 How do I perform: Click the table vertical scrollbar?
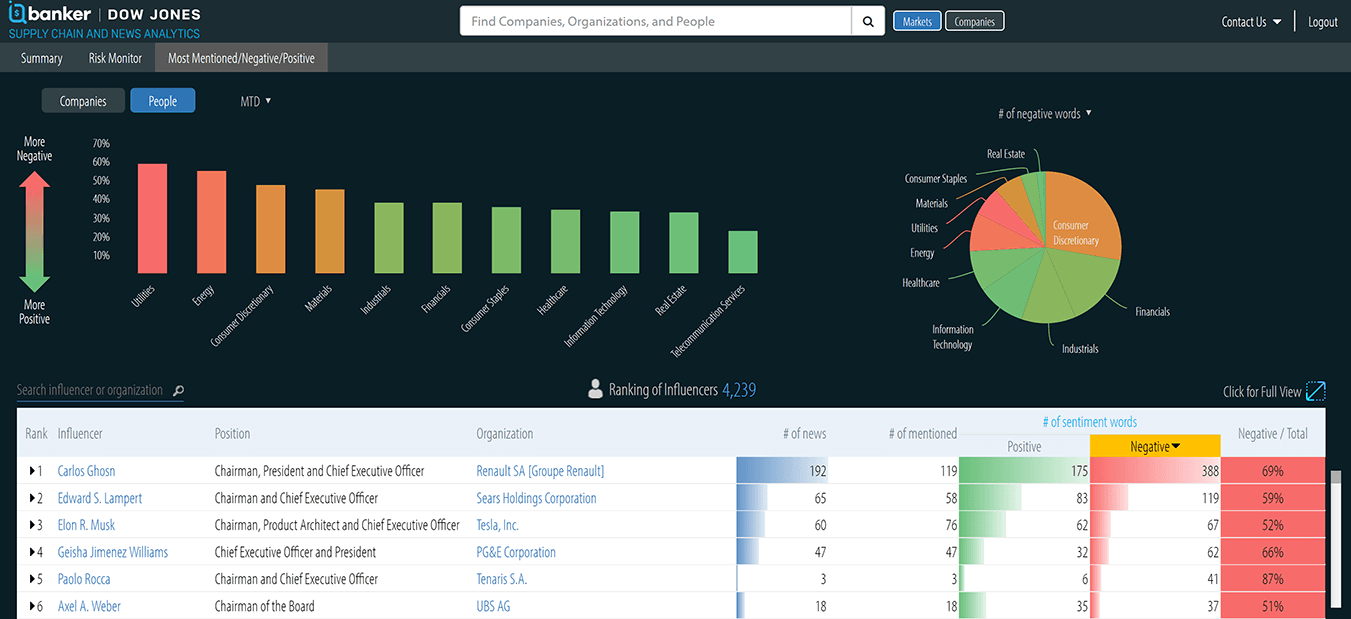tap(1335, 538)
